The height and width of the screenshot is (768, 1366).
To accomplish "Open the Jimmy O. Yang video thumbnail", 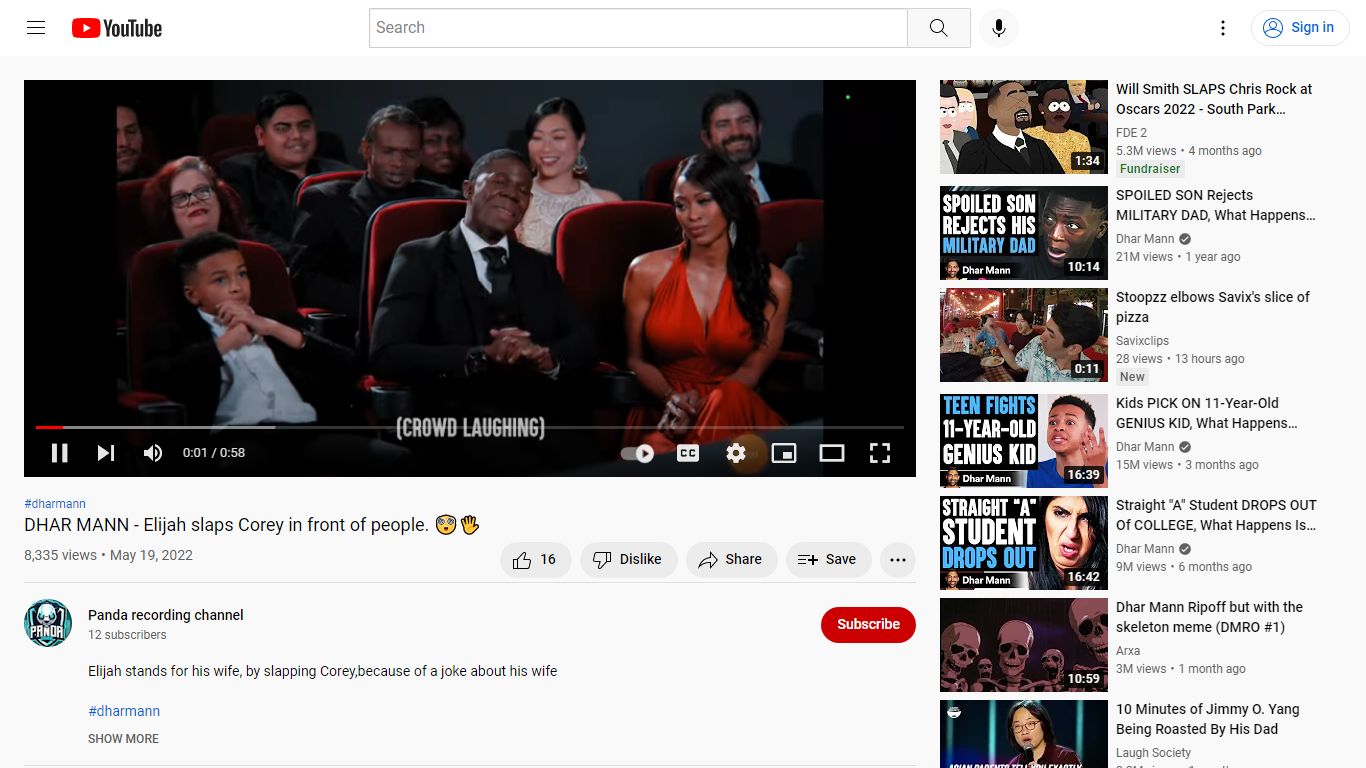I will click(x=1024, y=734).
